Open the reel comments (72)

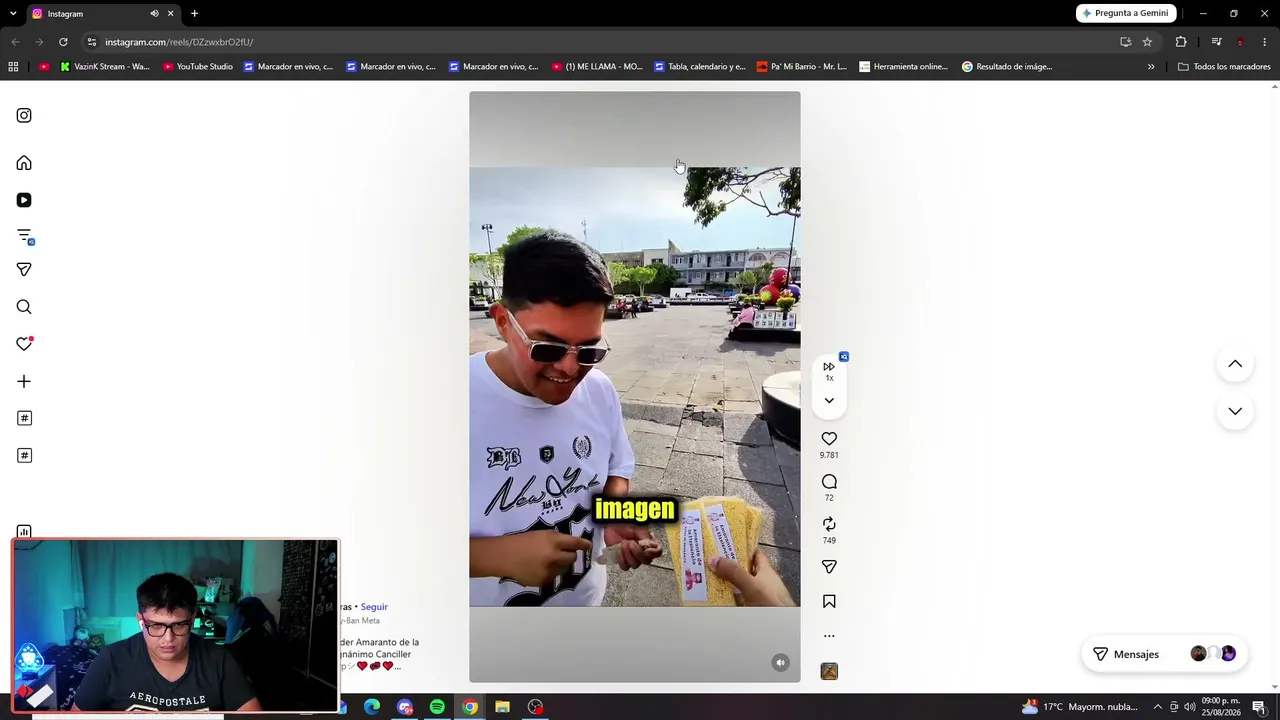tap(829, 481)
